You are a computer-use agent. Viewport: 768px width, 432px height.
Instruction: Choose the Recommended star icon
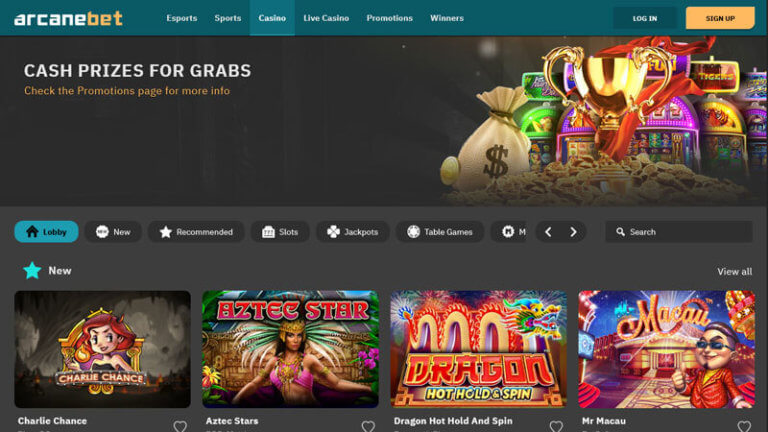tap(166, 232)
